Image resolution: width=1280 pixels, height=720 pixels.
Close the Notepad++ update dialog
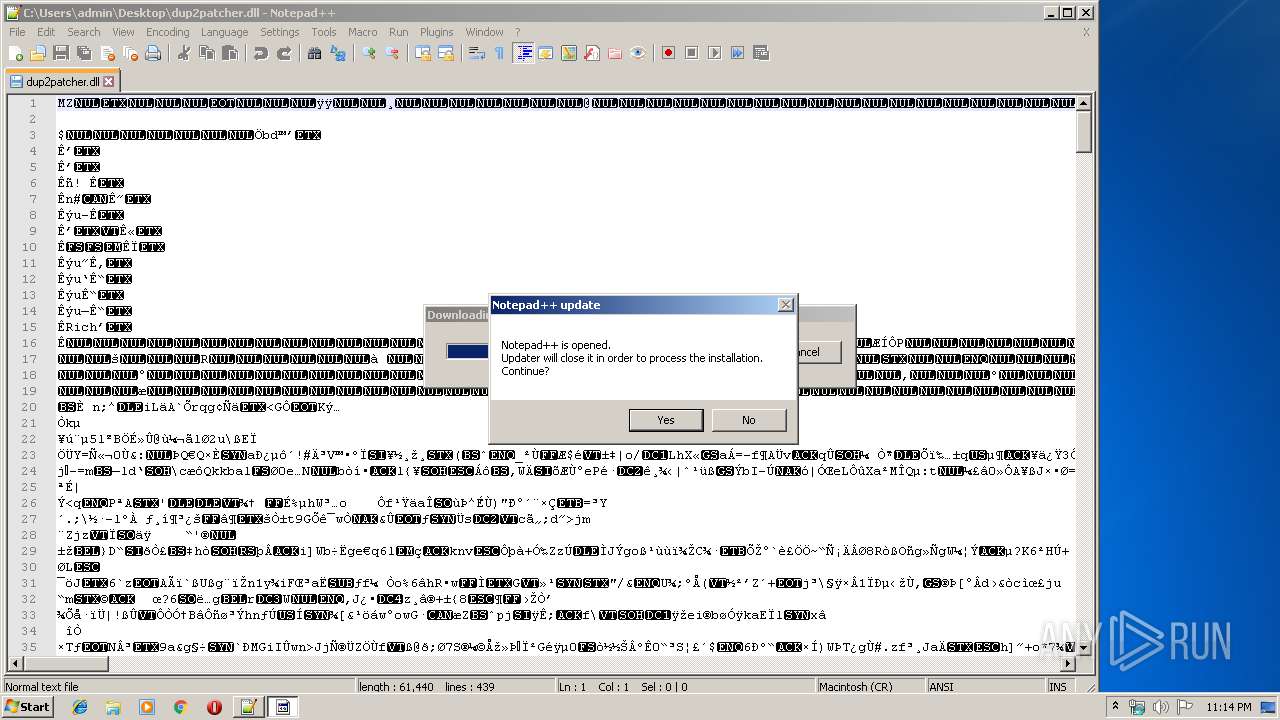coord(786,304)
